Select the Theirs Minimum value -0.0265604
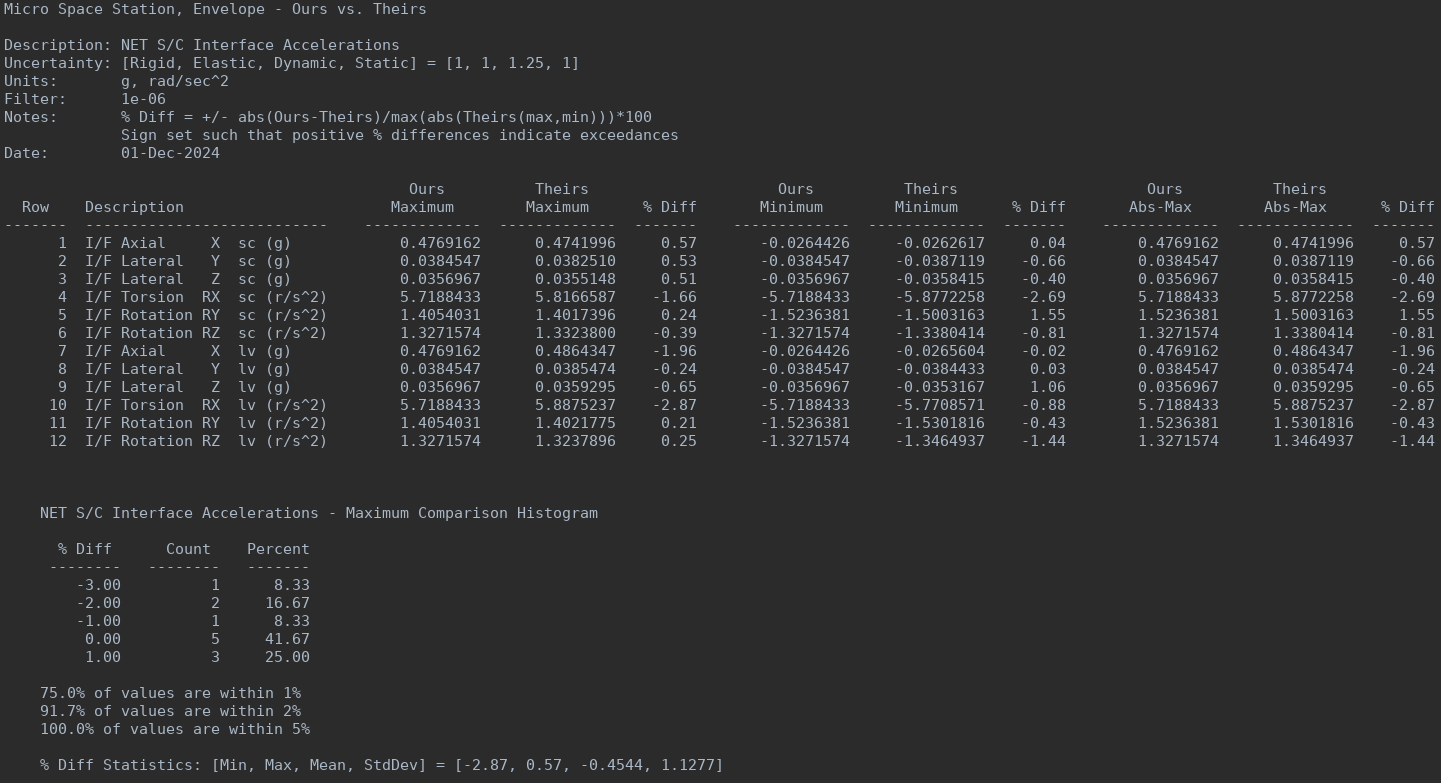 pyautogui.click(x=940, y=351)
